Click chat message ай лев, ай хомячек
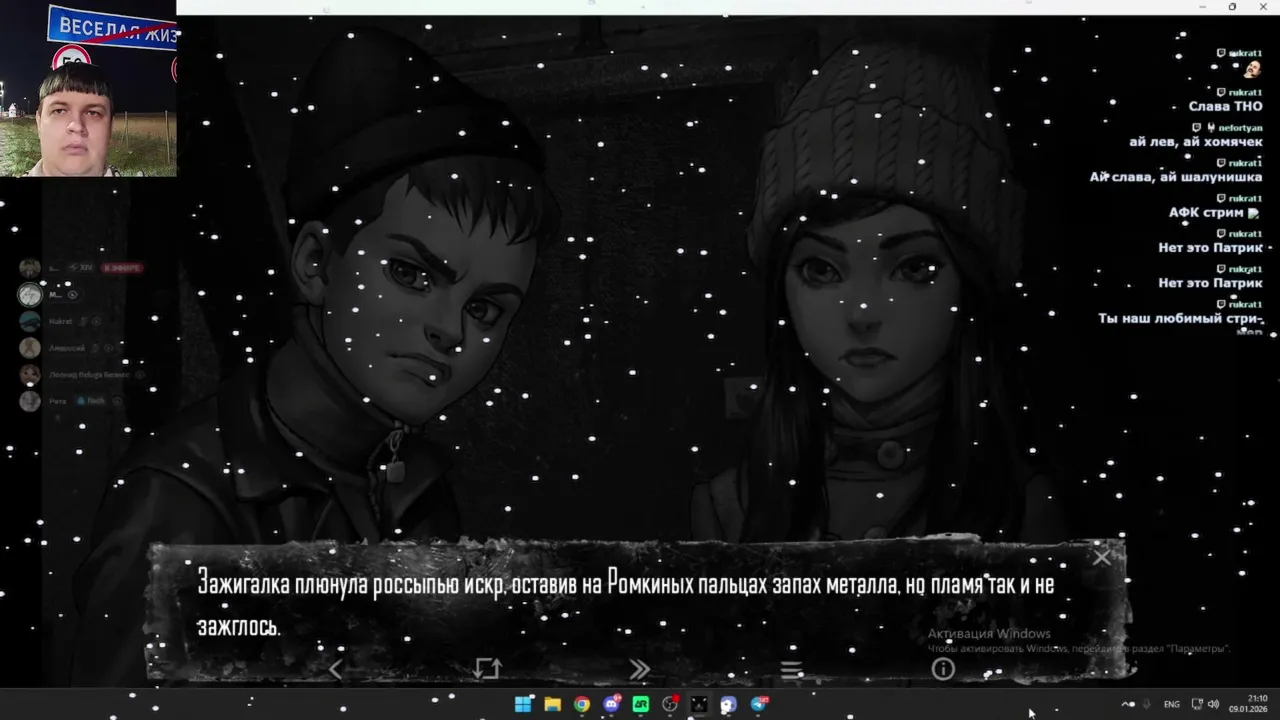 (1196, 142)
